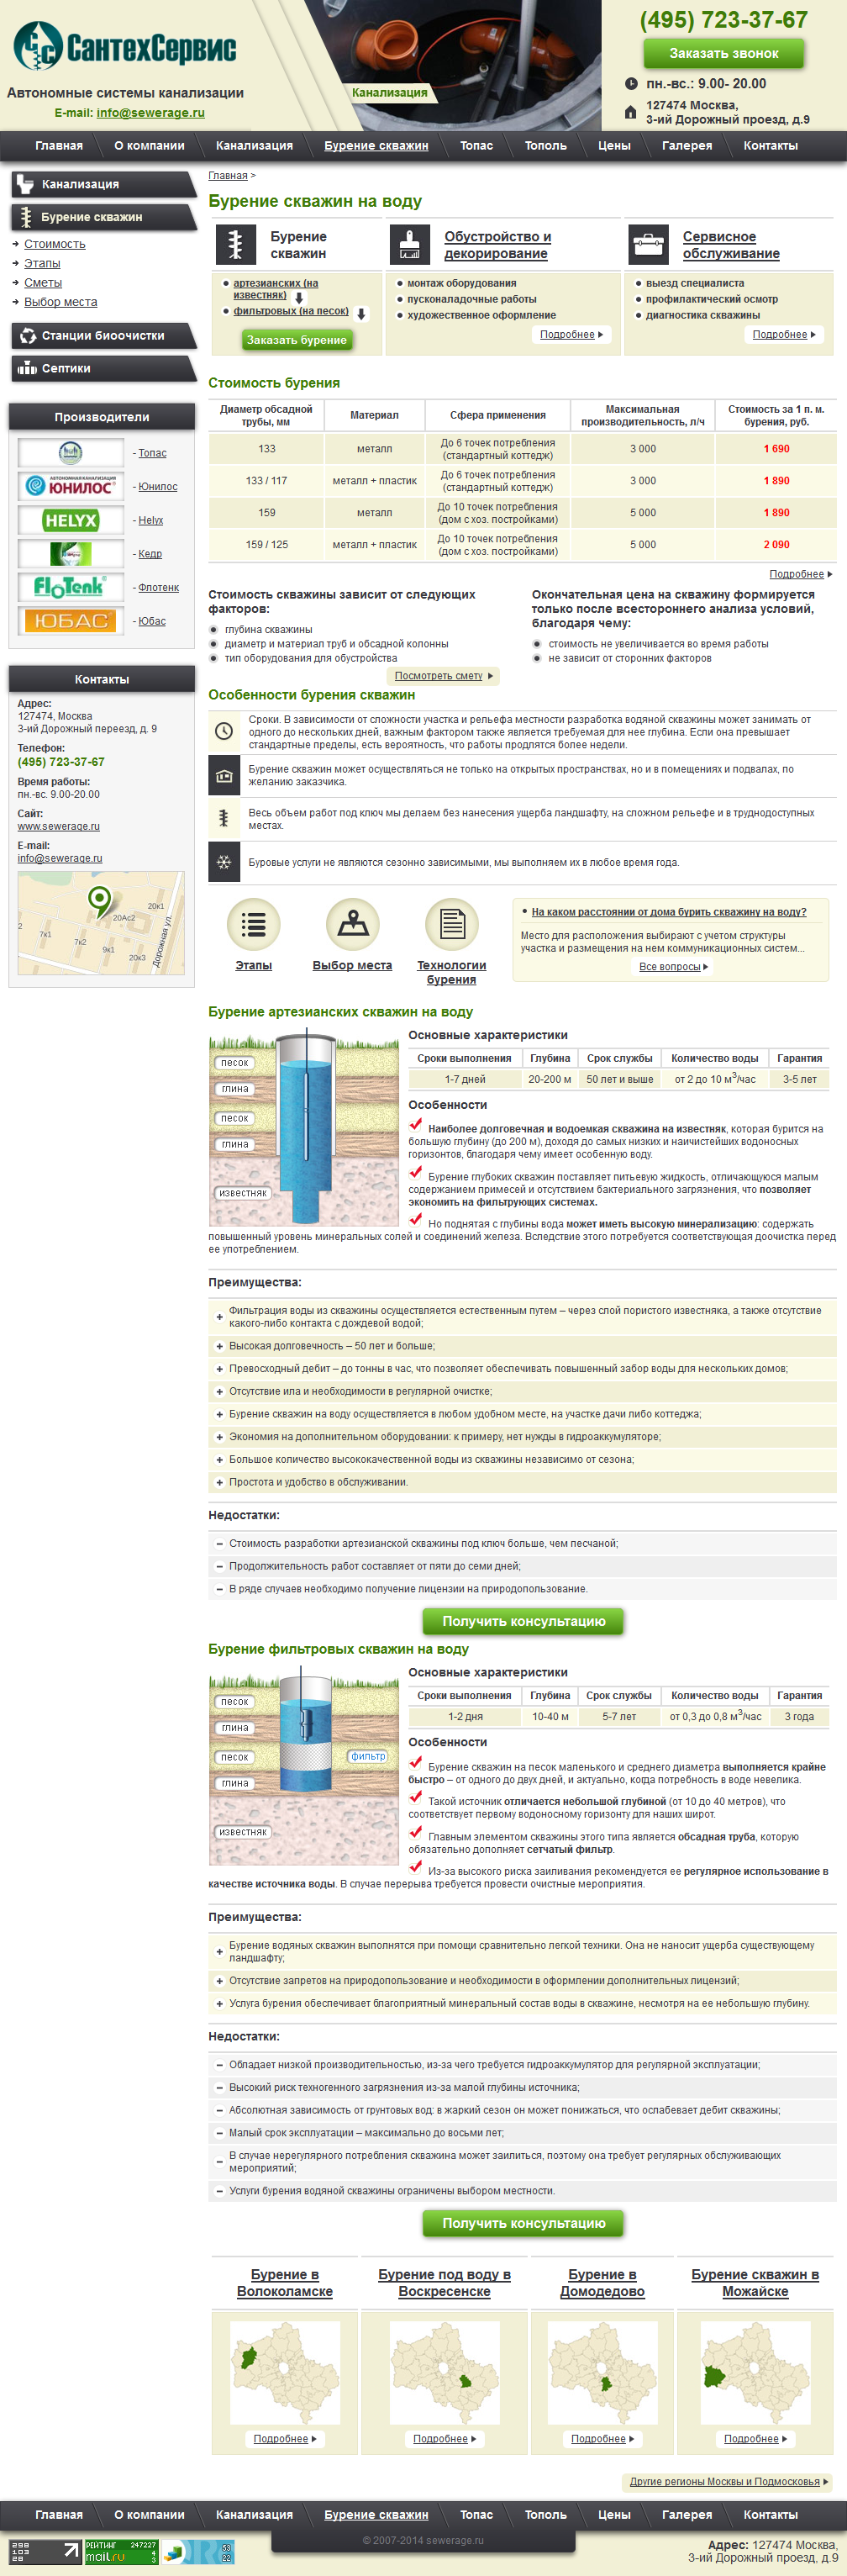Open Подробнее under Бурение в Волоколамске
Screen dimensions: 847x2576
pyautogui.click(x=285, y=2439)
